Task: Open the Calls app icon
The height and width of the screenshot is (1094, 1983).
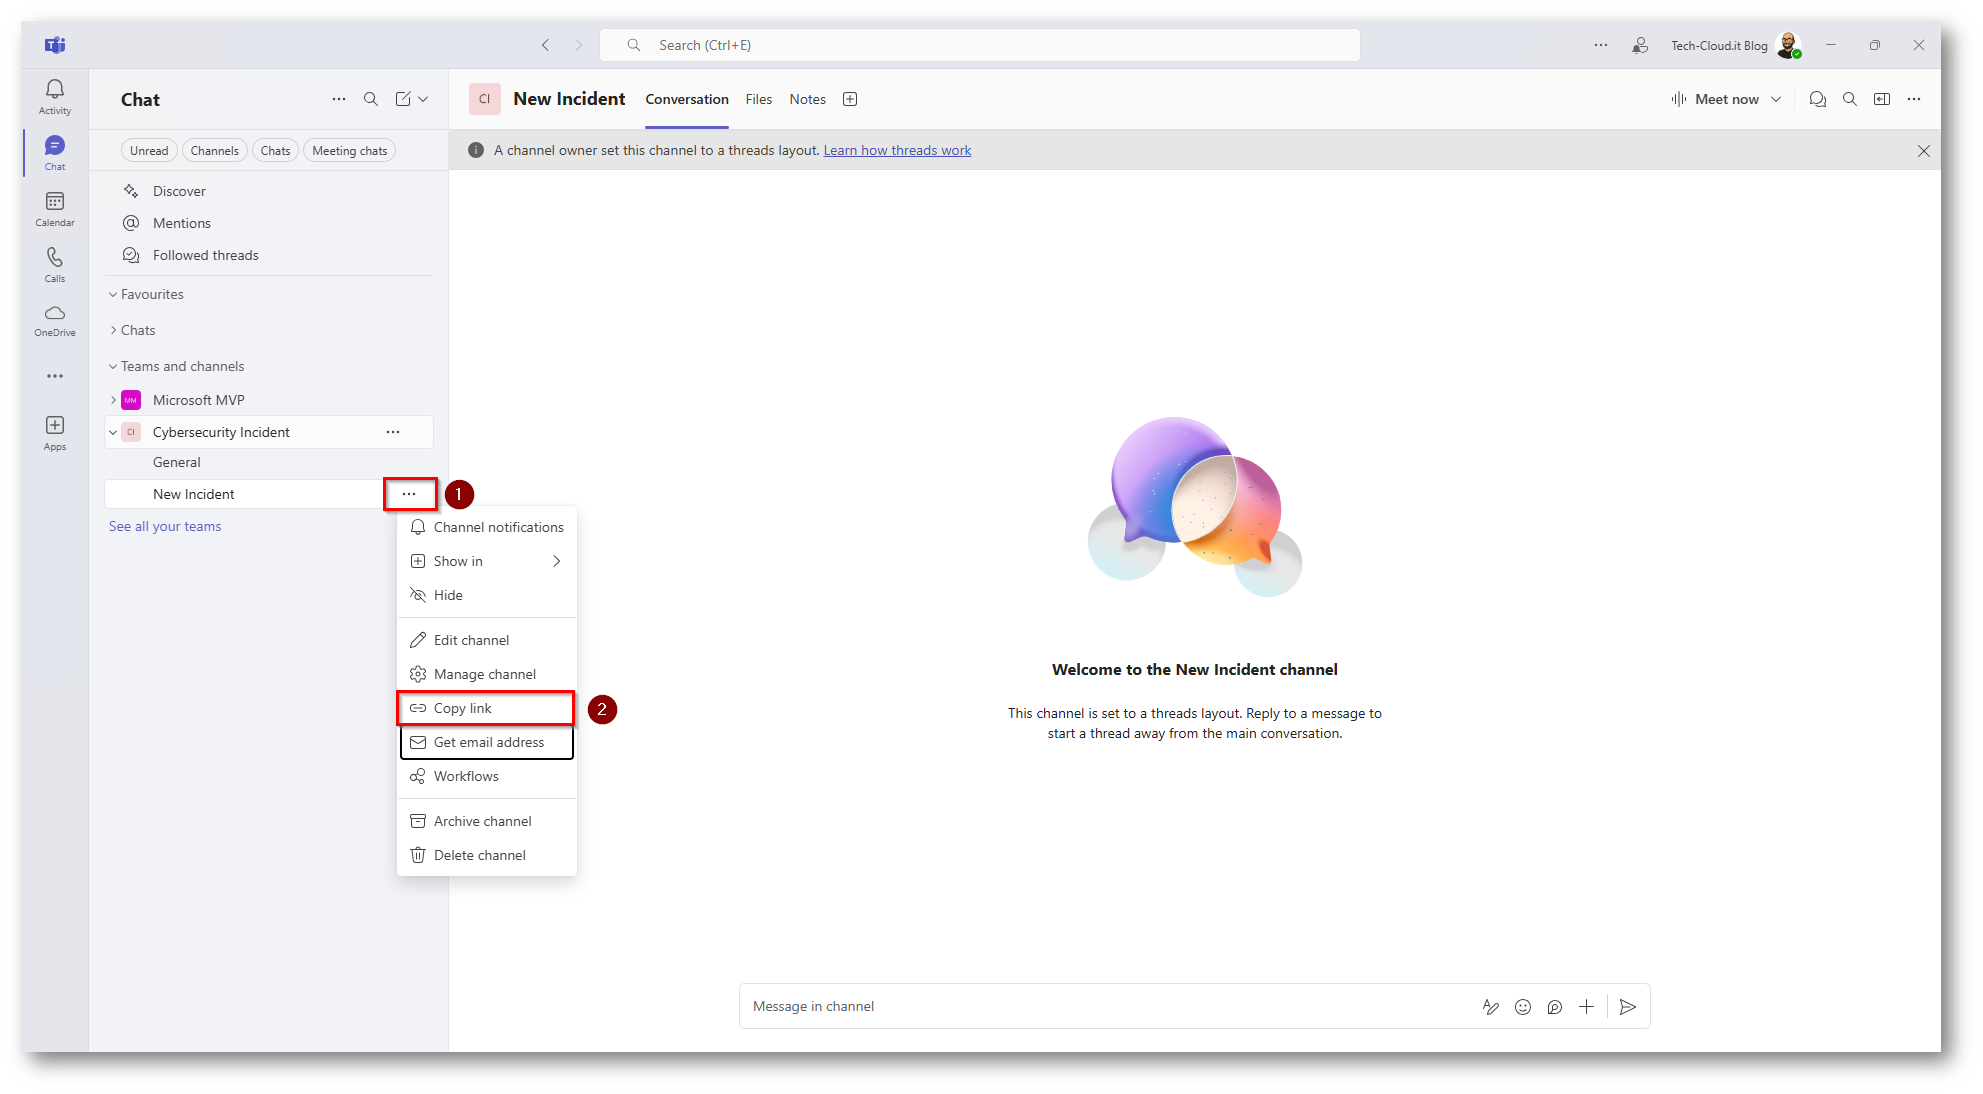Action: (55, 264)
